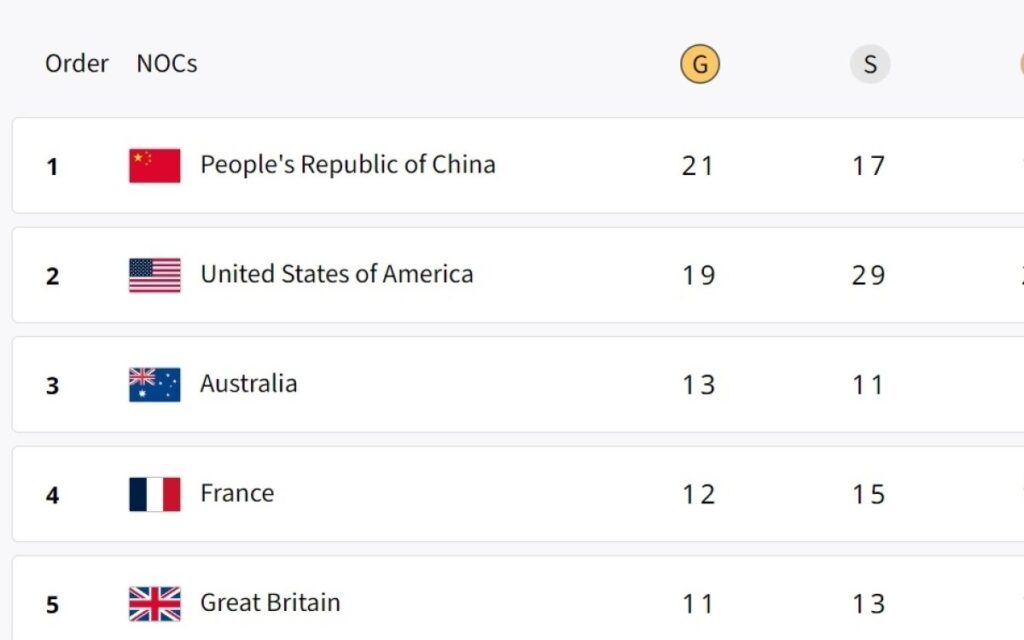Select the Australia country name
The width and height of the screenshot is (1024, 640).
(249, 384)
